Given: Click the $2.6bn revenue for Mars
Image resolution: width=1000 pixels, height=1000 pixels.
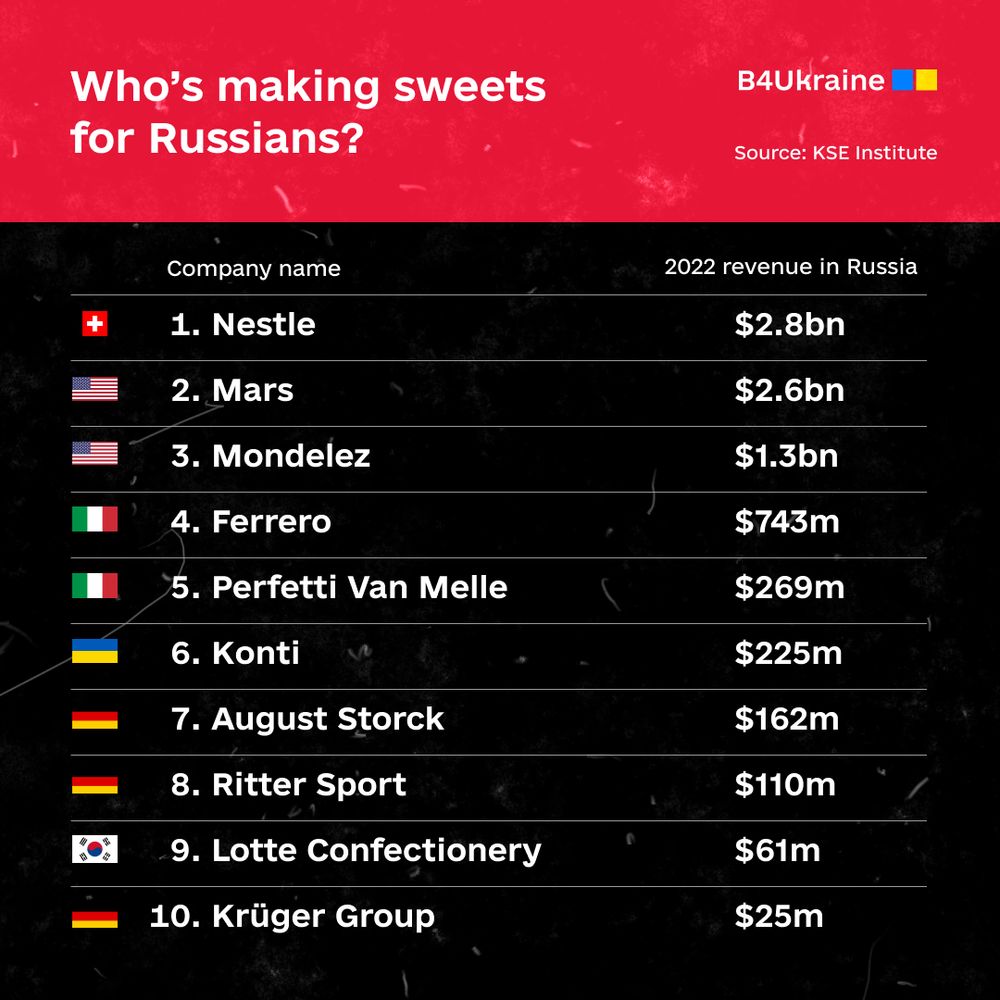Looking at the screenshot, I should (789, 389).
